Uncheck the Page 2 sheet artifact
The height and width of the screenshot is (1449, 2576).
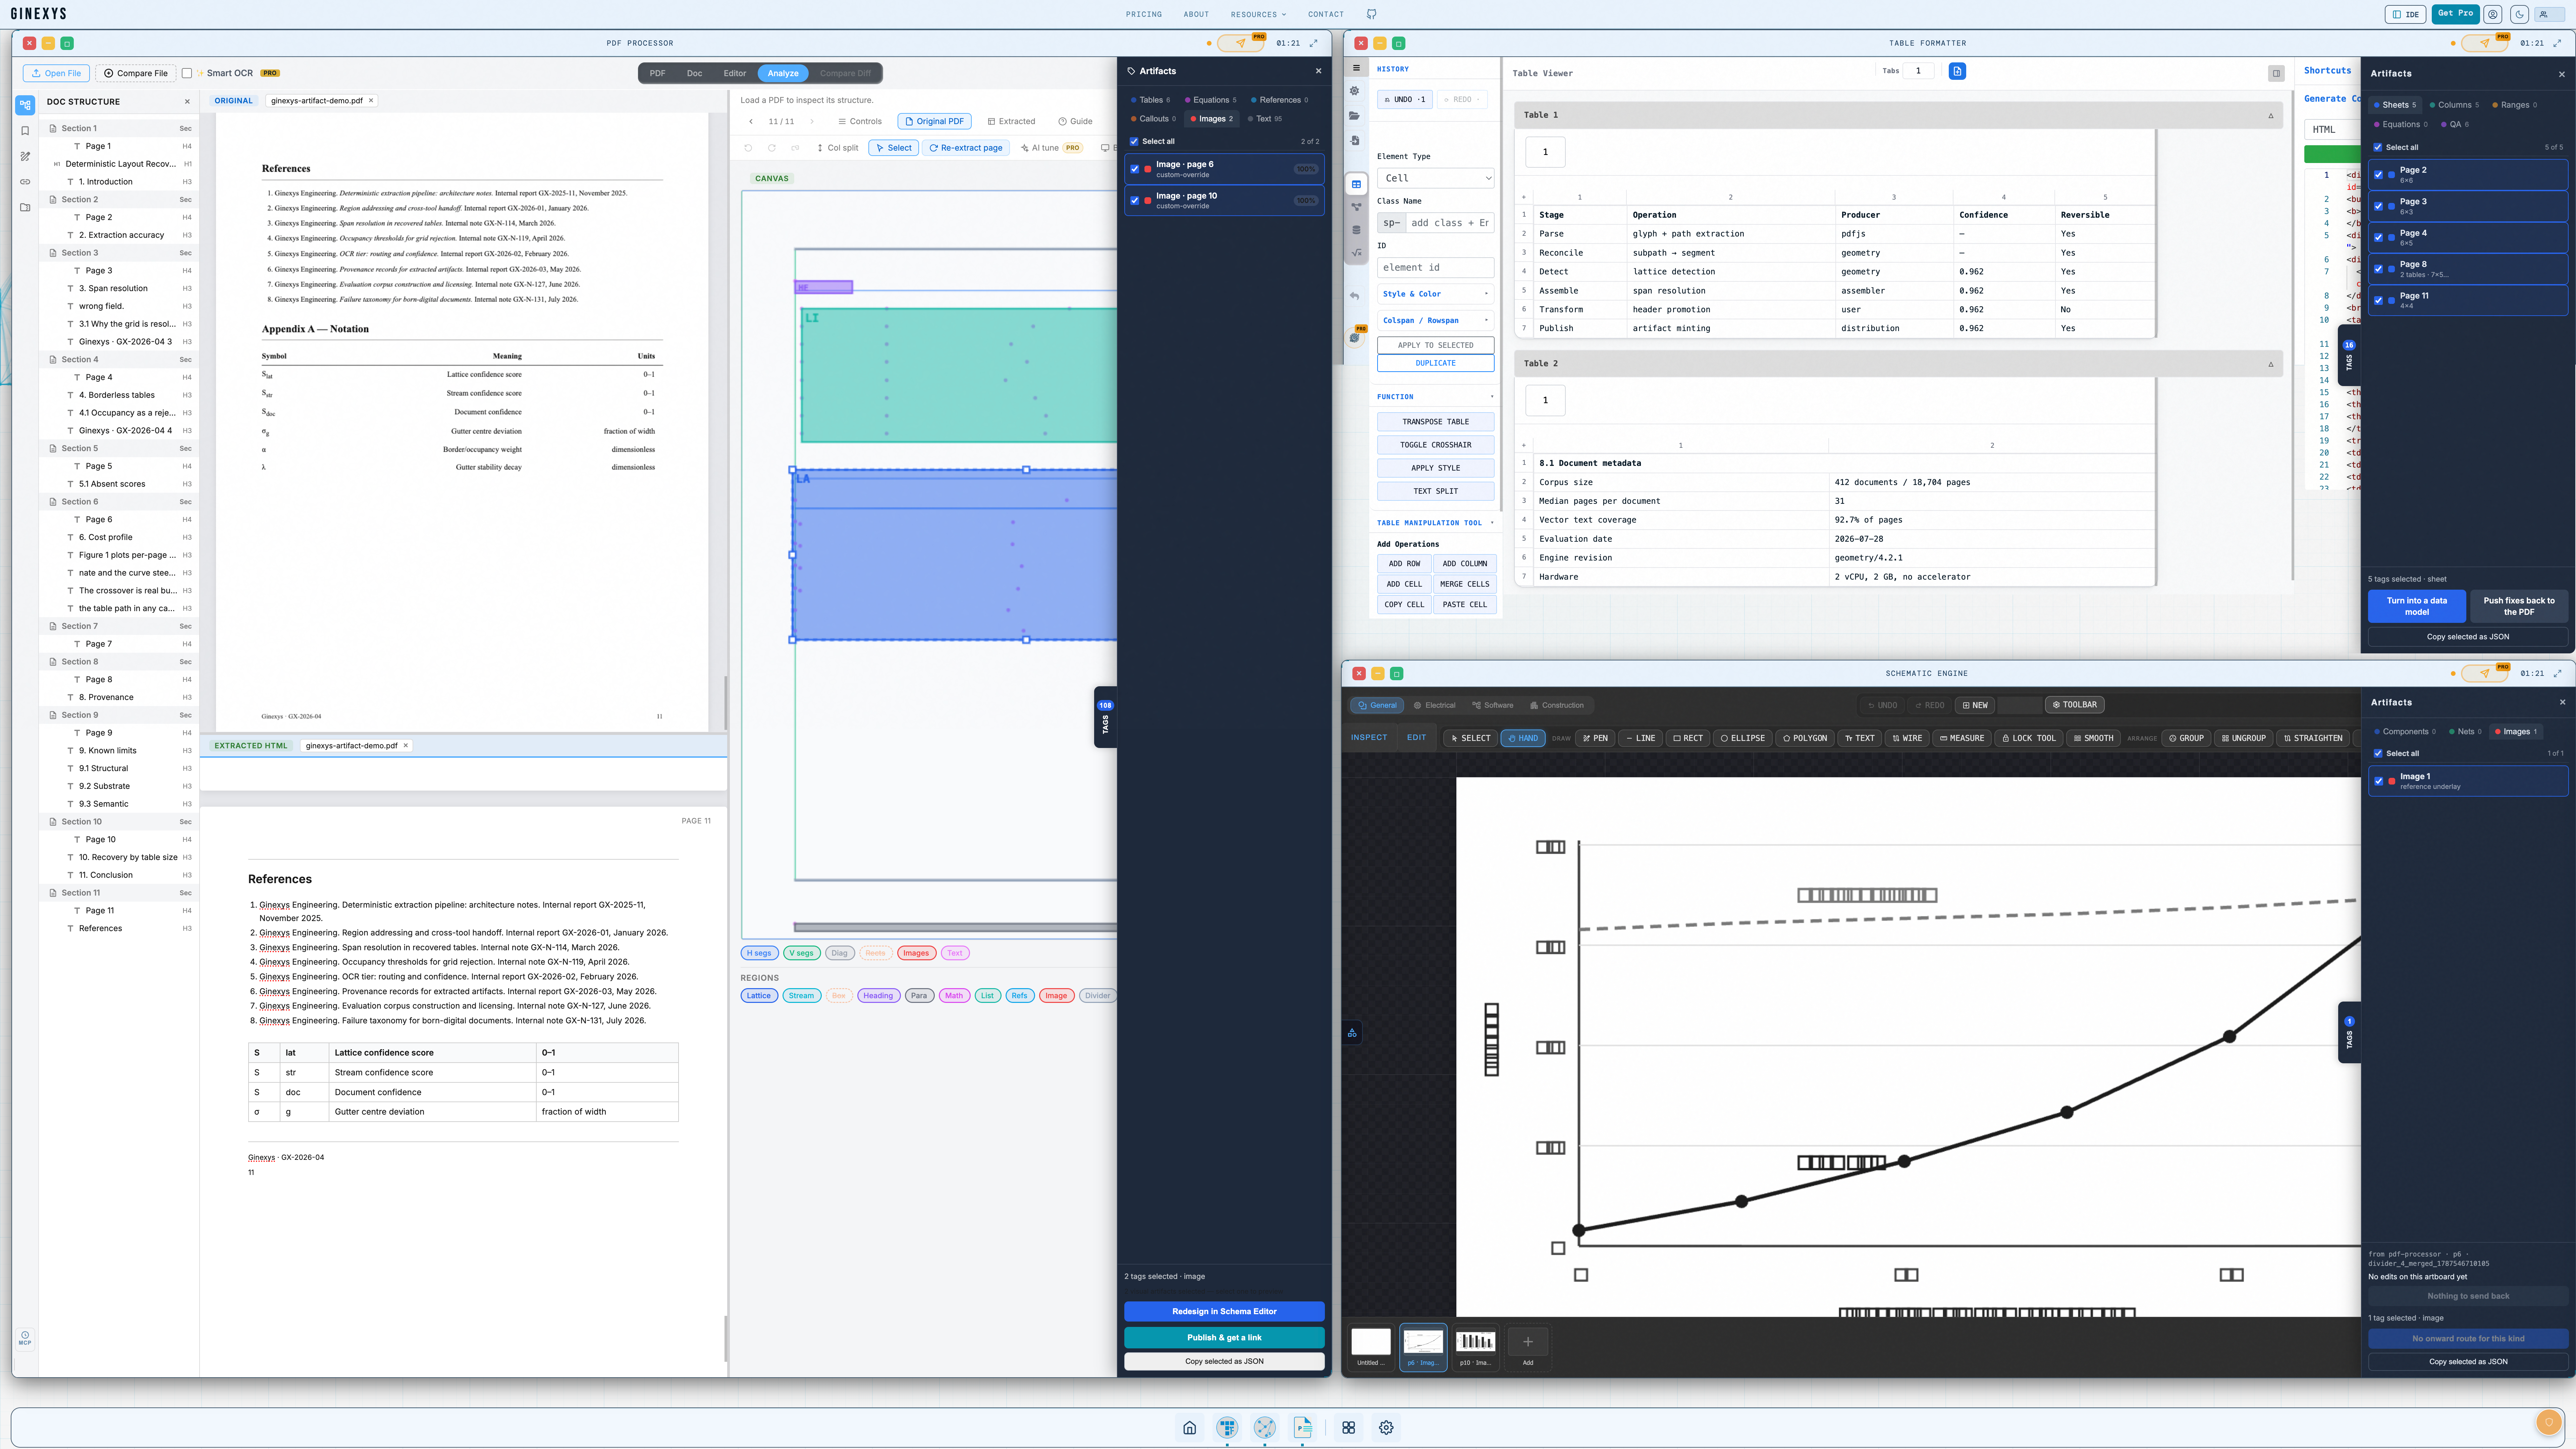coord(2379,175)
